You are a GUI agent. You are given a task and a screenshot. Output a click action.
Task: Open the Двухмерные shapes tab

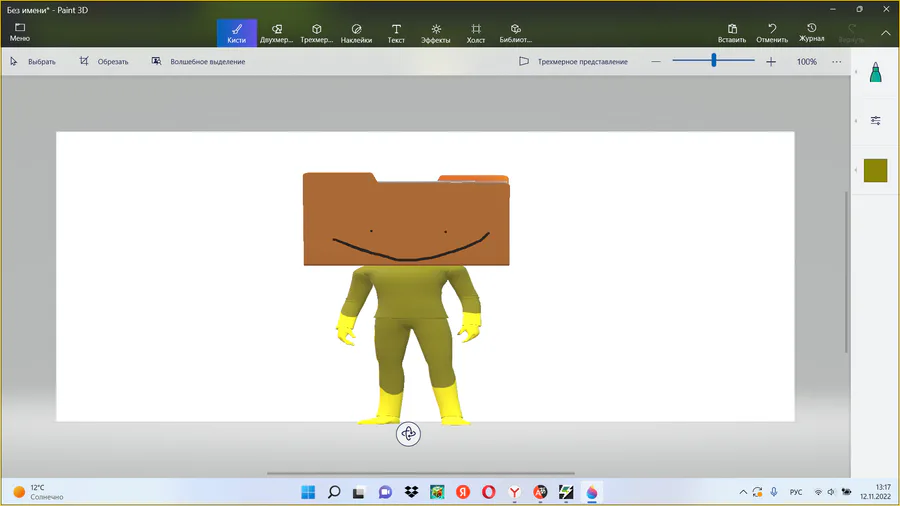pos(277,33)
